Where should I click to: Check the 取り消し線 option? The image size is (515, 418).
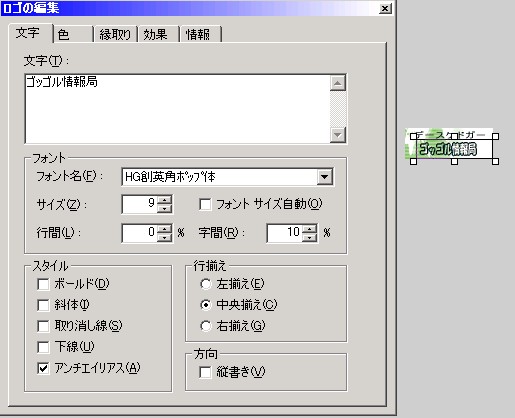[43, 326]
